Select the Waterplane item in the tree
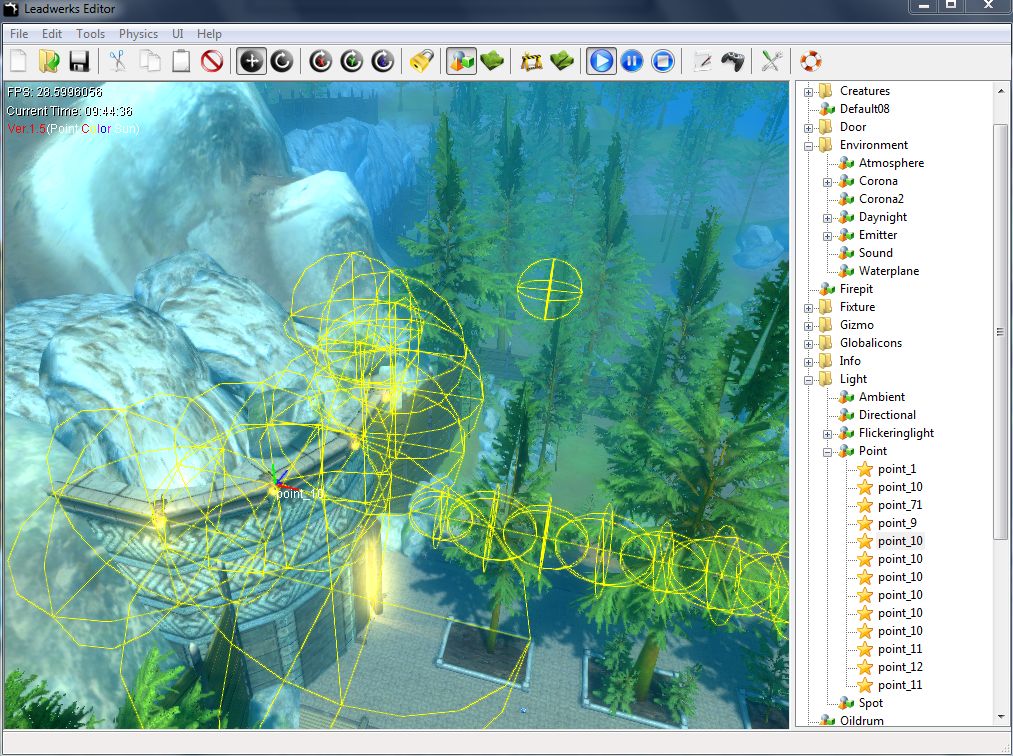The height and width of the screenshot is (756, 1013). (888, 271)
